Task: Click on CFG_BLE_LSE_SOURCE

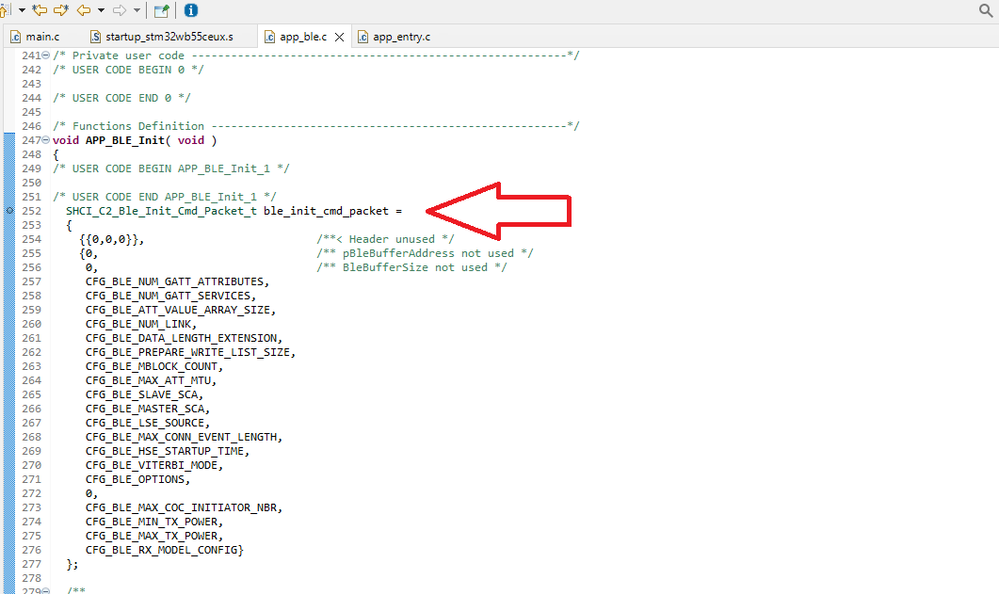Action: pos(145,423)
